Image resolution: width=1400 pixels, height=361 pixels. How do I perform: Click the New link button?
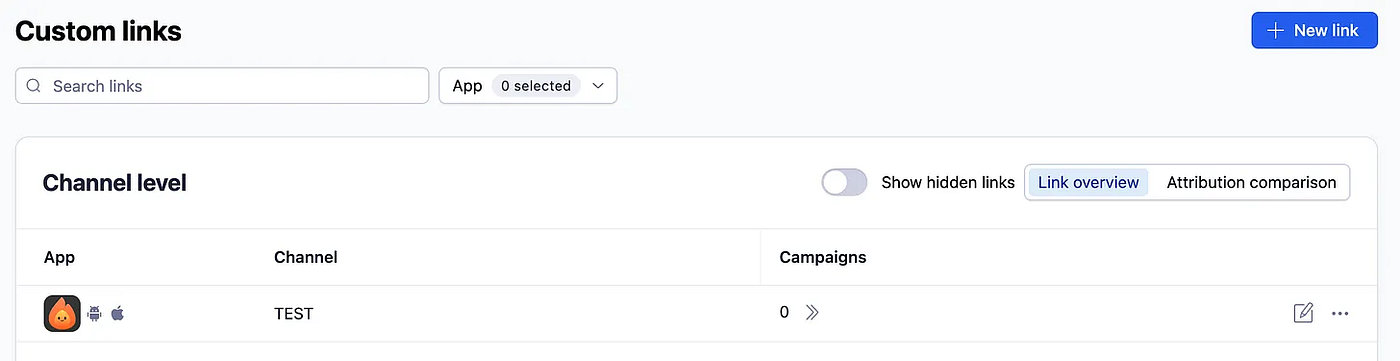coord(1314,30)
